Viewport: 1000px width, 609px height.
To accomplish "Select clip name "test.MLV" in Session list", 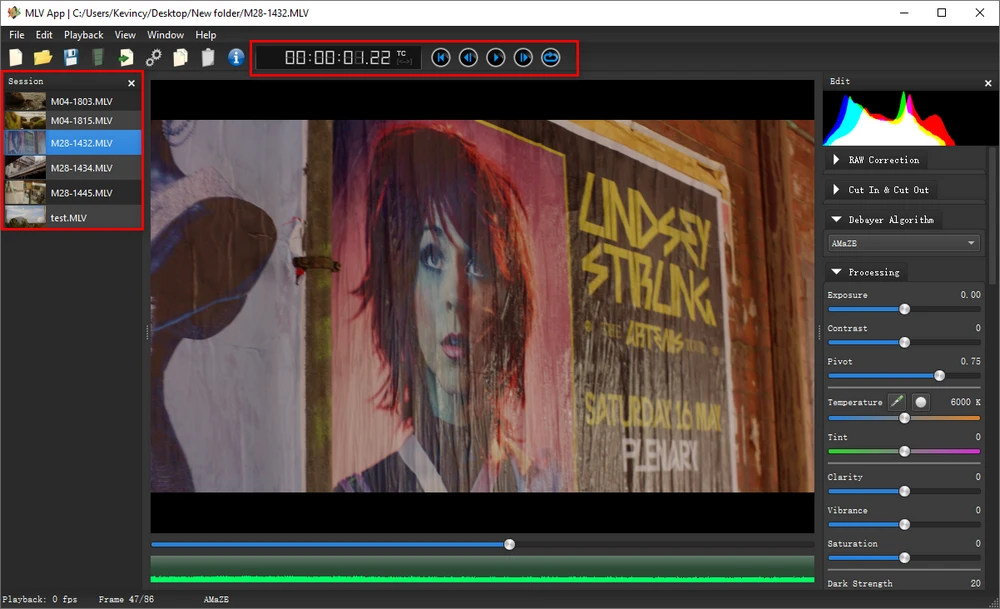I will tap(69, 217).
